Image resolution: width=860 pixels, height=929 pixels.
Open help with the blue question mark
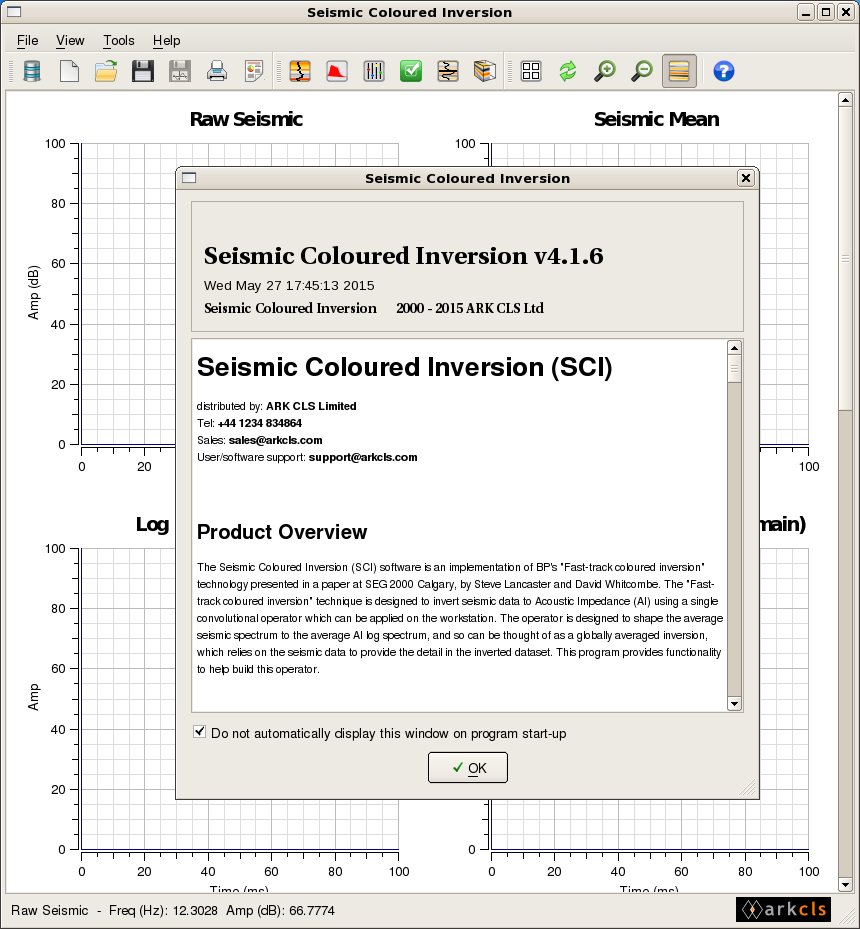coord(724,71)
